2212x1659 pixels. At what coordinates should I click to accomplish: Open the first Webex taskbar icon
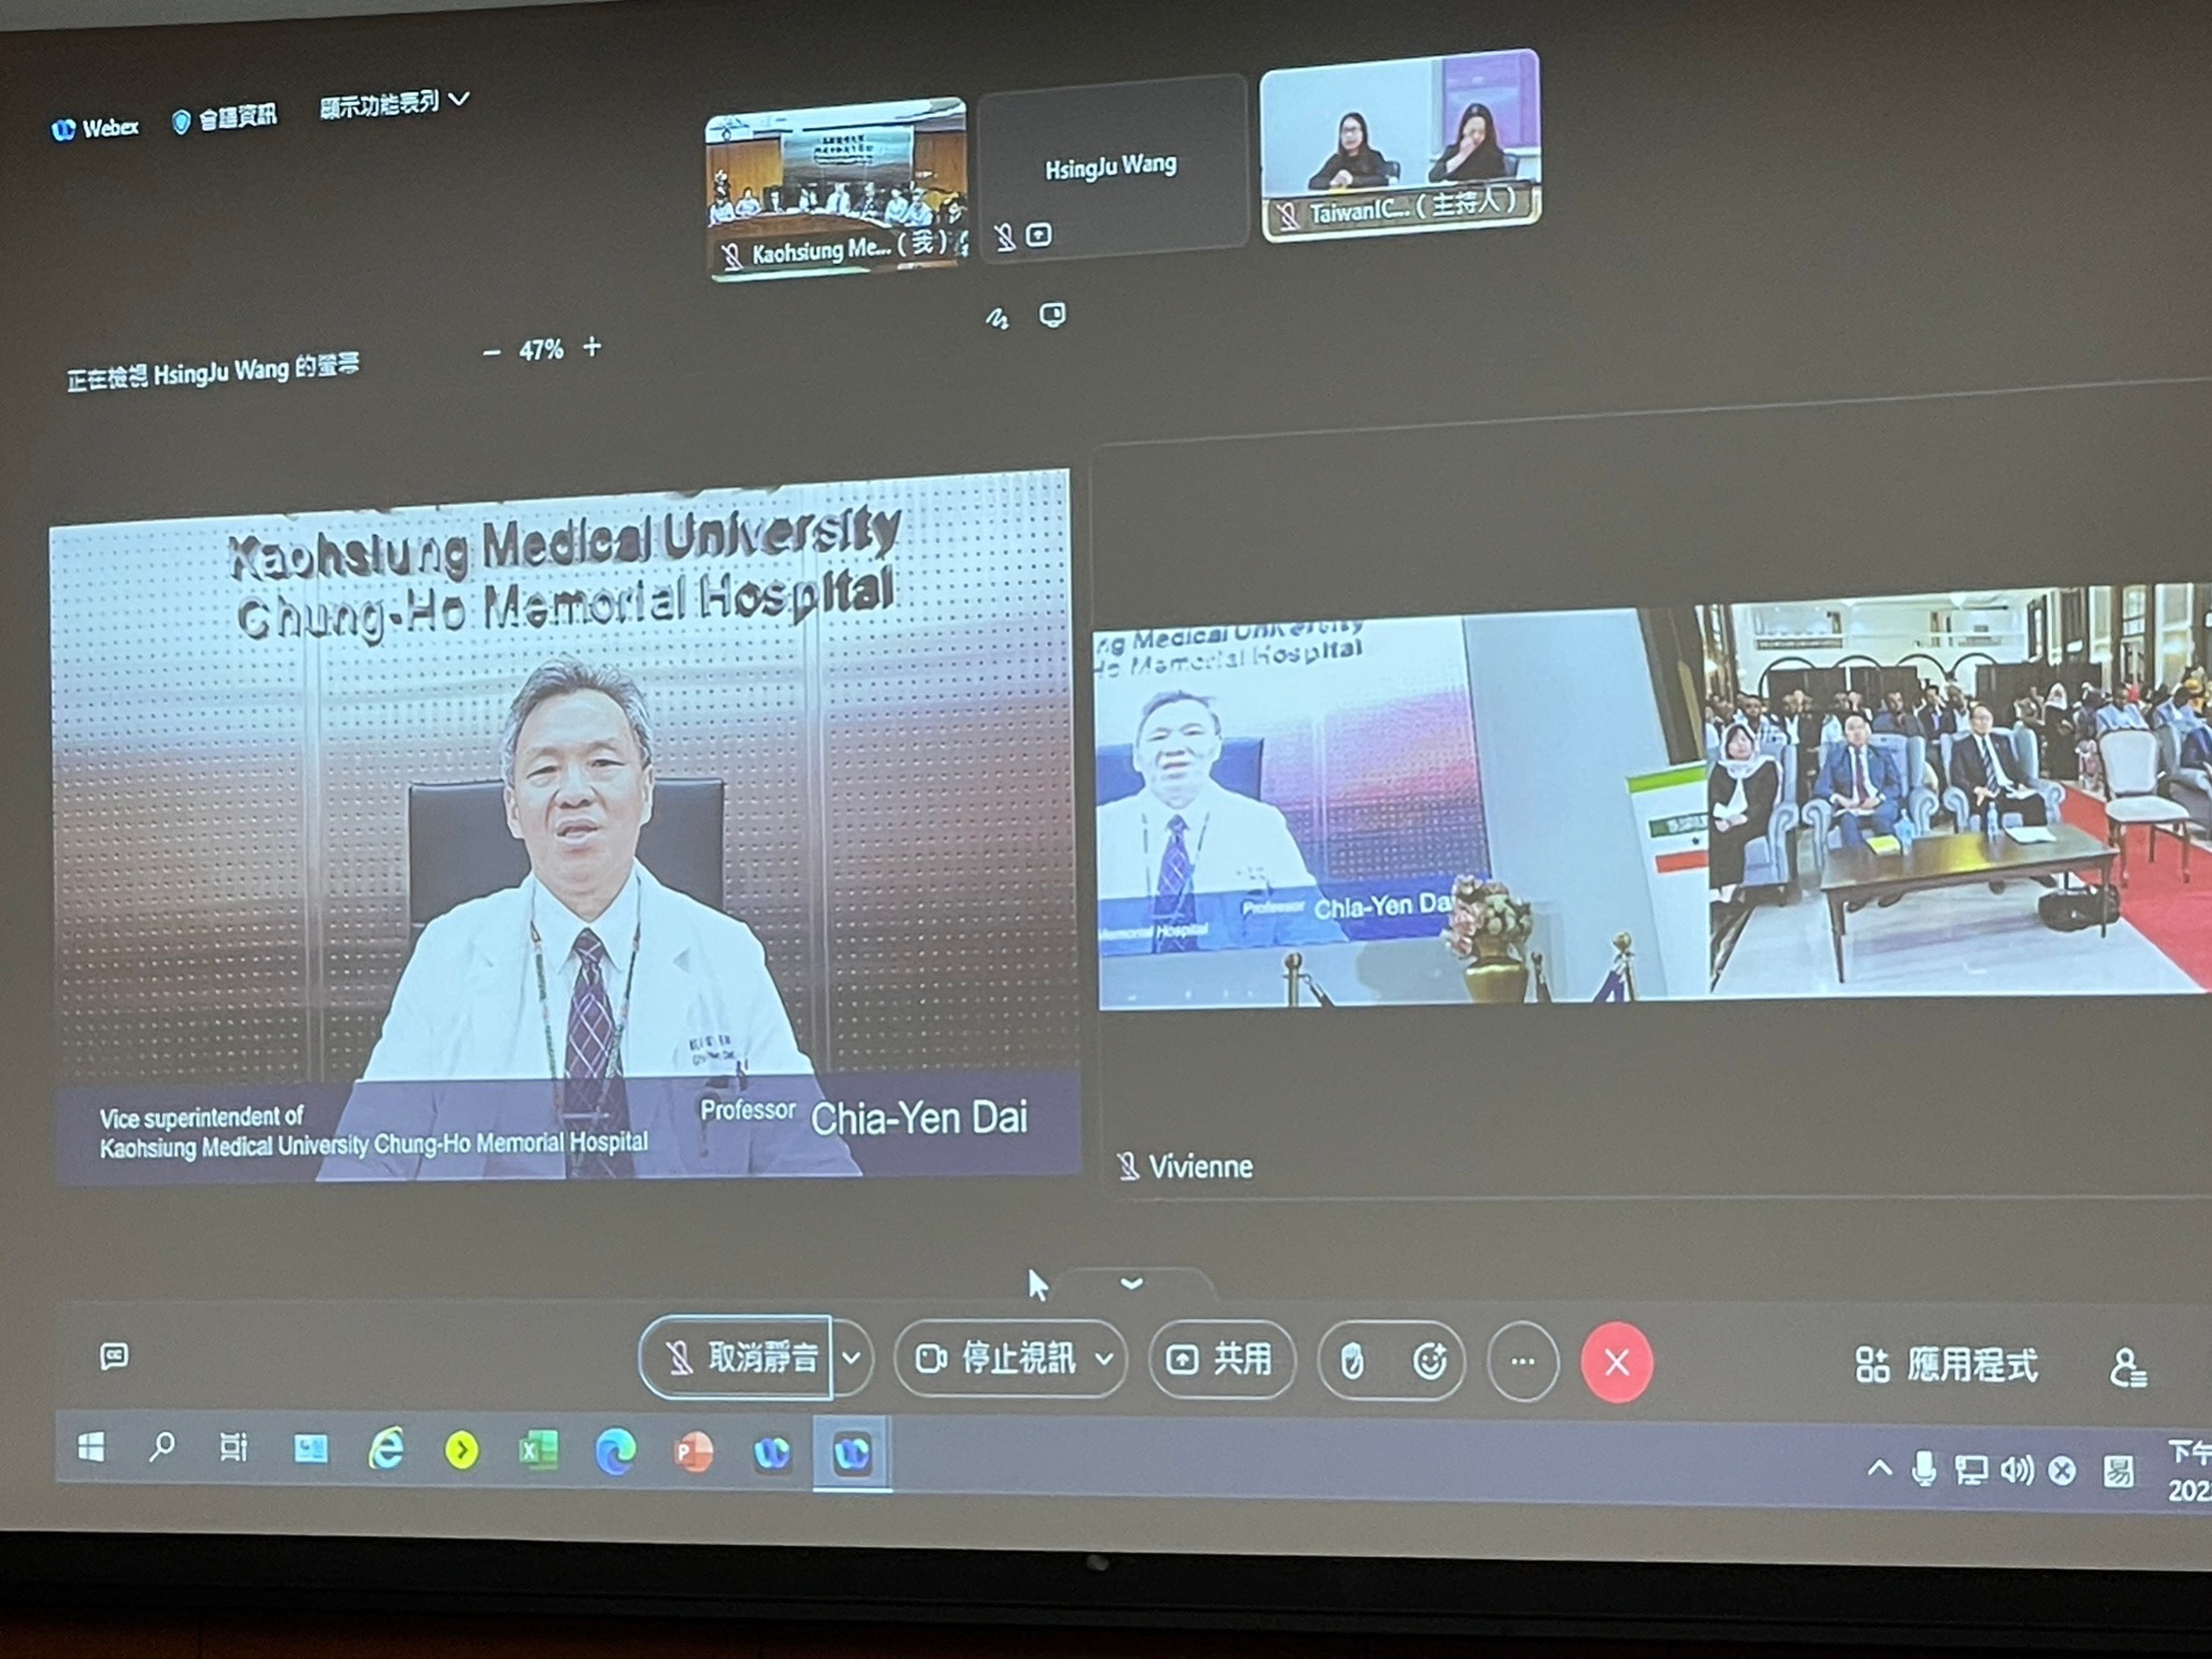click(772, 1453)
